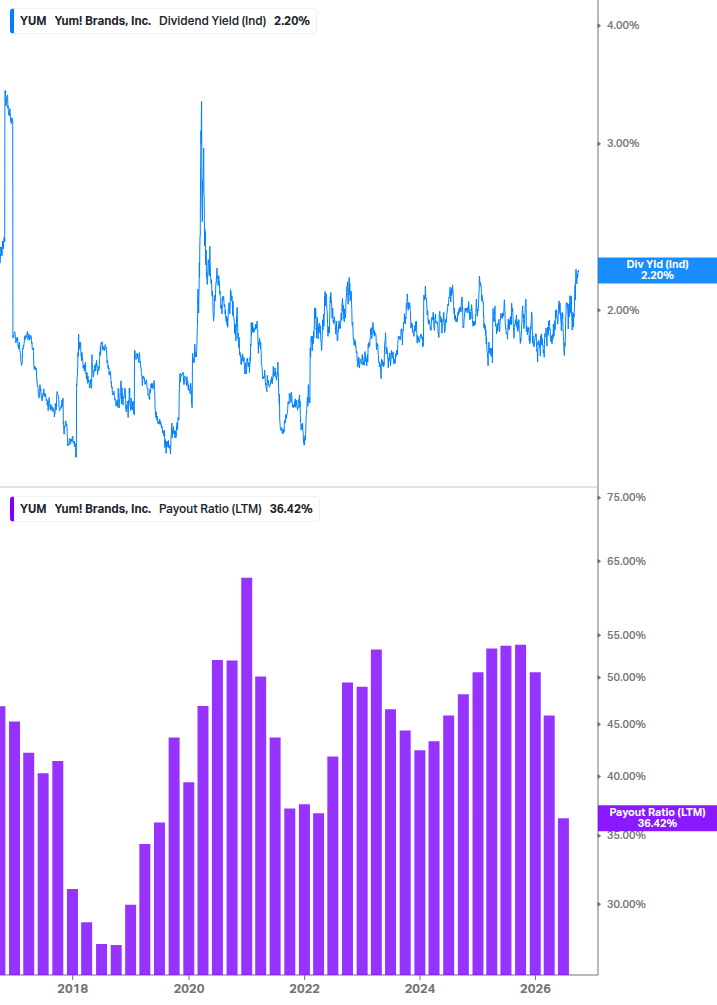Click the 3.00% dividend yield axis label
Screen dimensions: 717x1005
623,143
